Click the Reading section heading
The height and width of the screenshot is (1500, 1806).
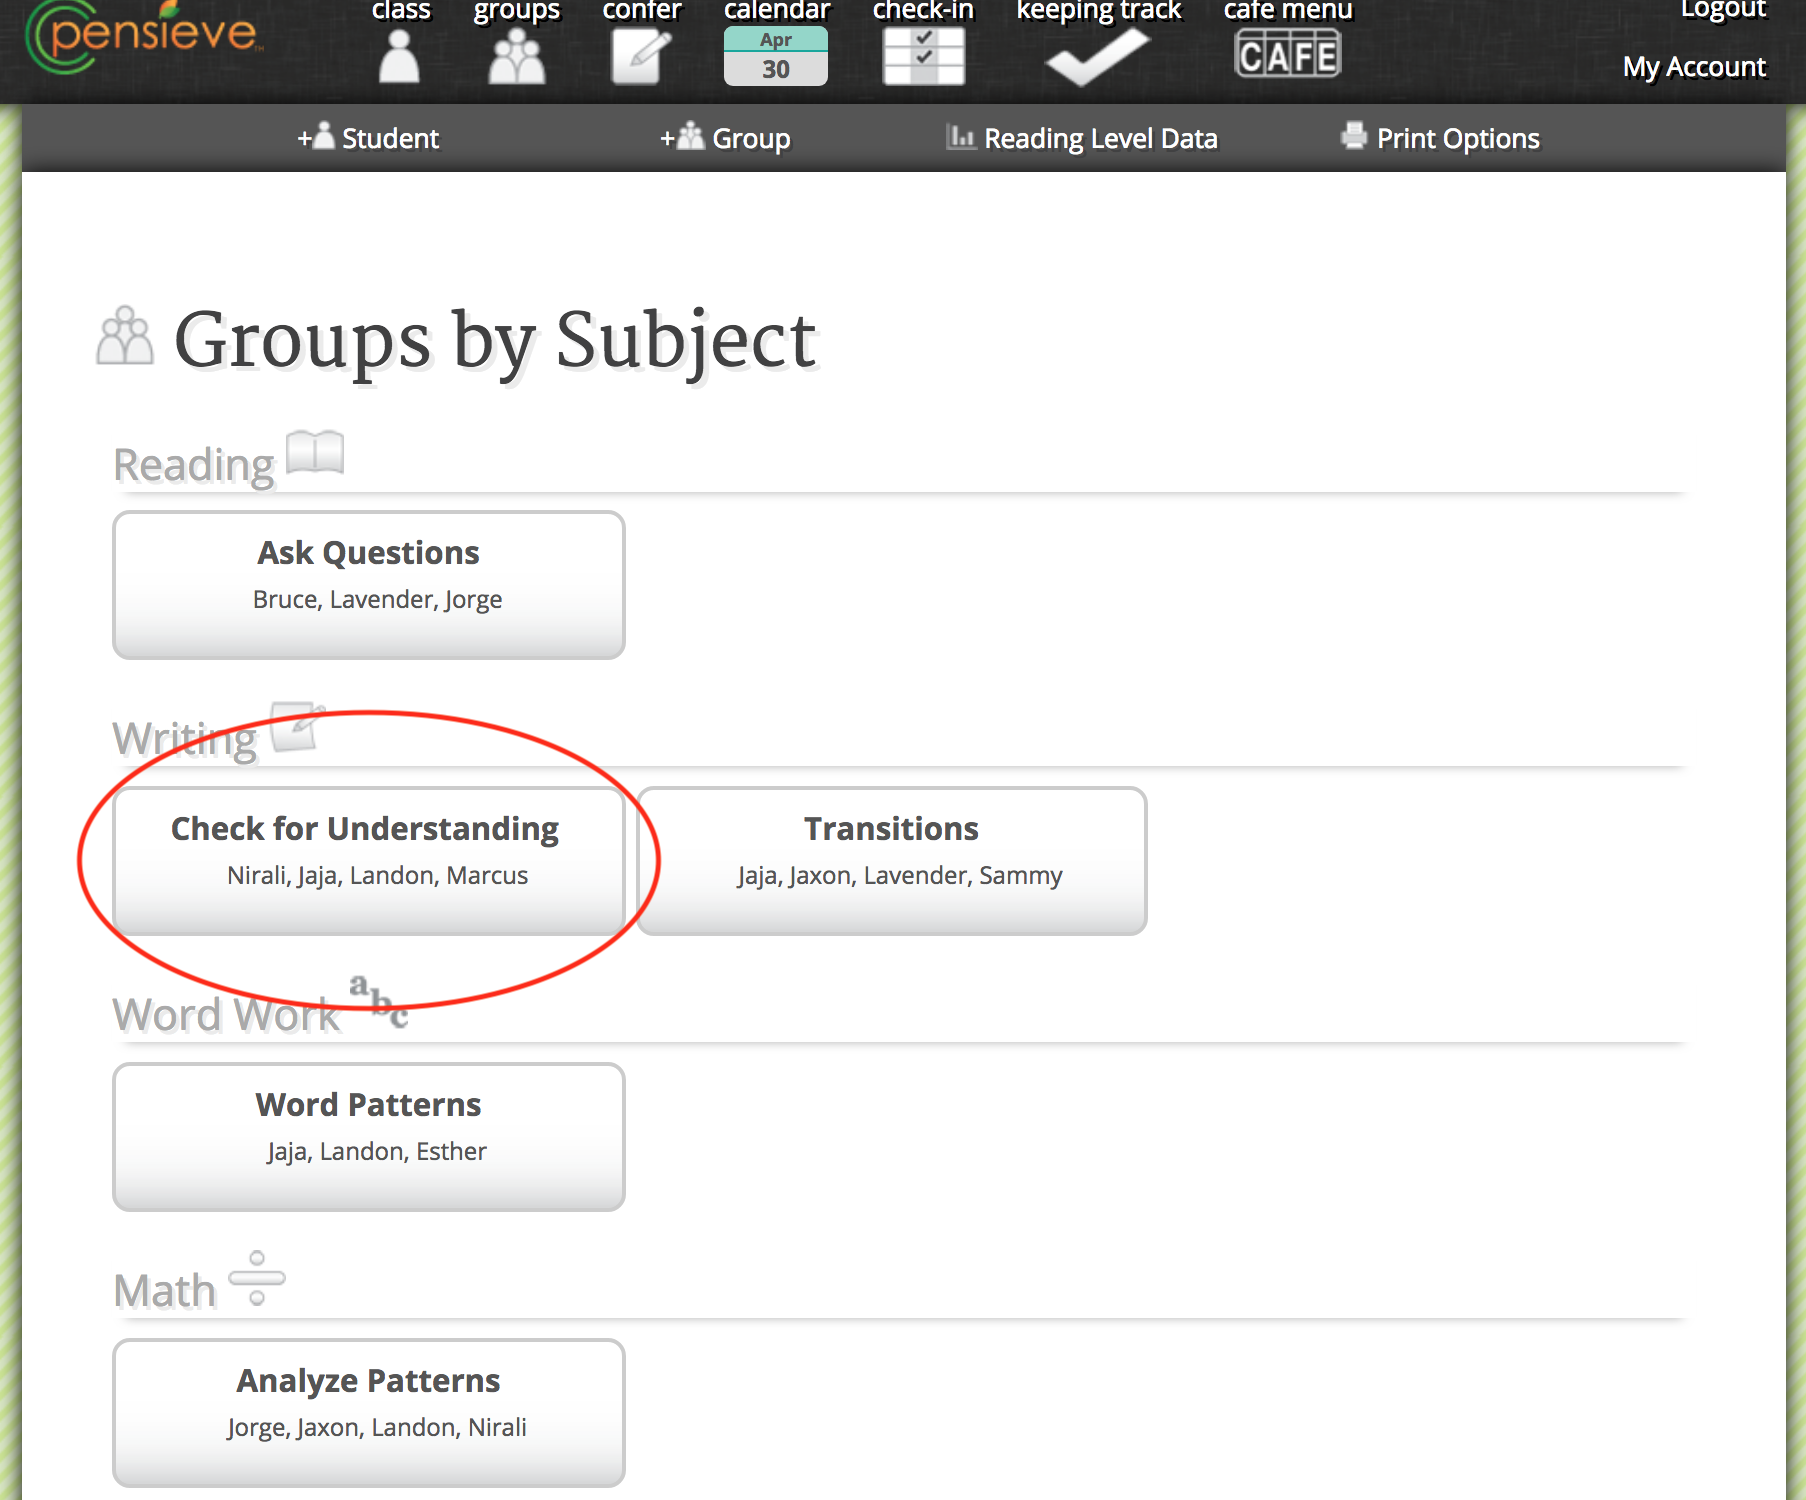point(194,465)
